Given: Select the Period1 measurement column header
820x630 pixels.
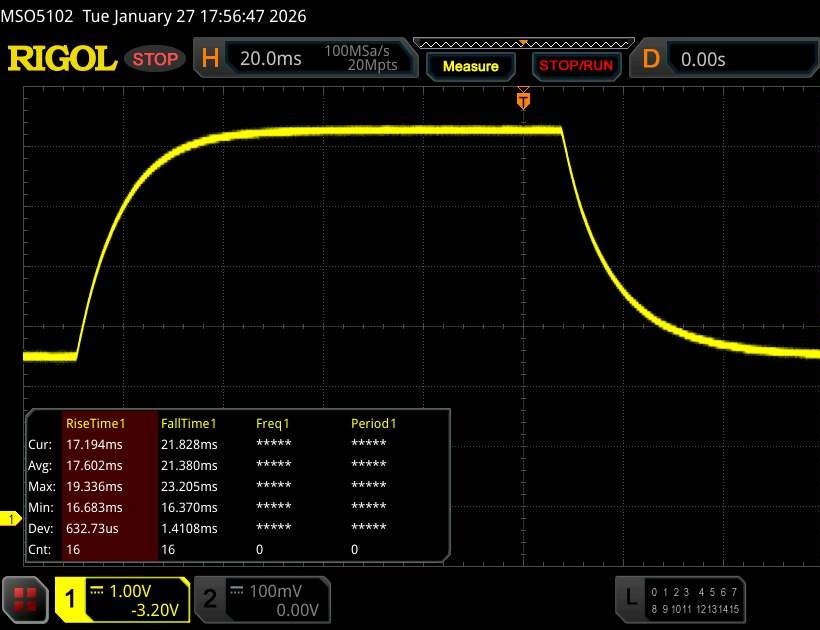Looking at the screenshot, I should coord(373,423).
